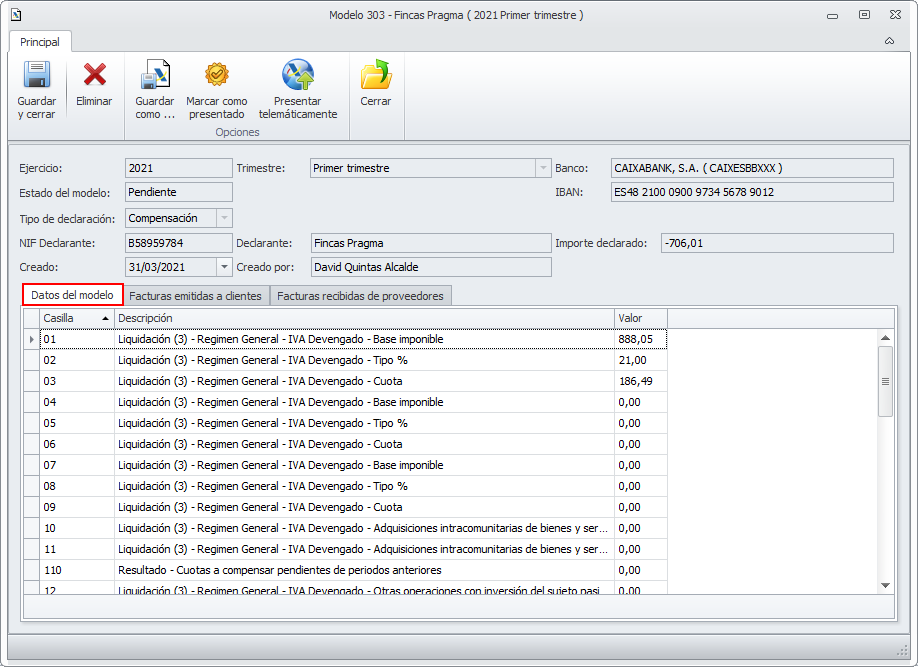
Task: Click the Guardar y cerrar save icon
Action: click(x=36, y=76)
